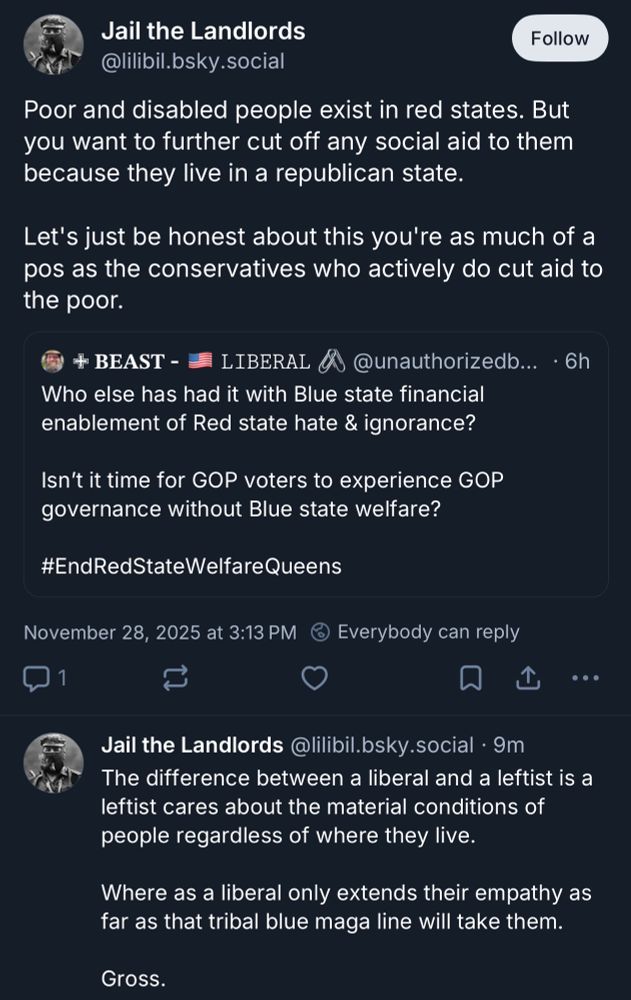Bookmark this post

[x=470, y=679]
